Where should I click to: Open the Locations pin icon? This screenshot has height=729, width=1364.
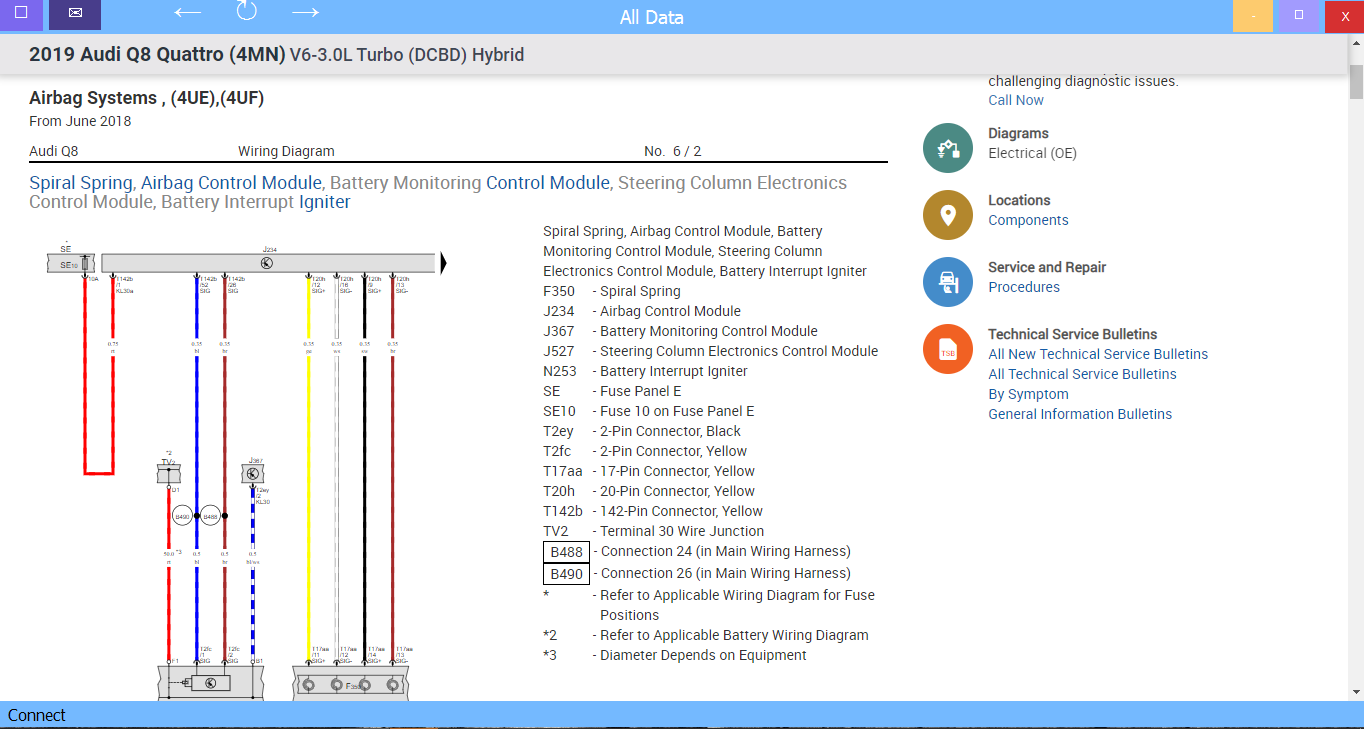[948, 215]
